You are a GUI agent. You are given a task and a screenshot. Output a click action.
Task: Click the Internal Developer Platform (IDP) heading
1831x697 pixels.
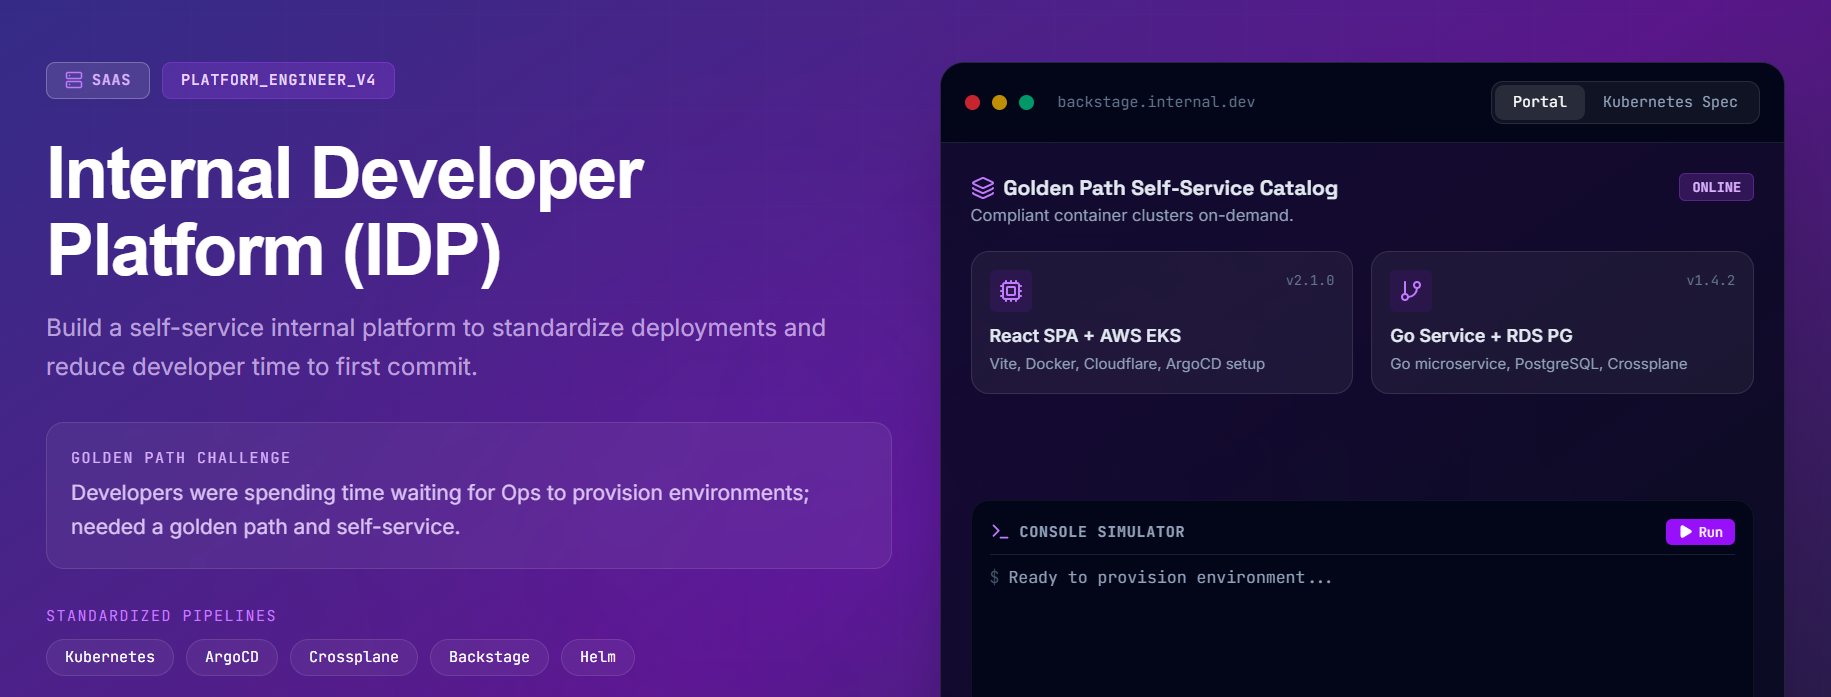point(345,211)
